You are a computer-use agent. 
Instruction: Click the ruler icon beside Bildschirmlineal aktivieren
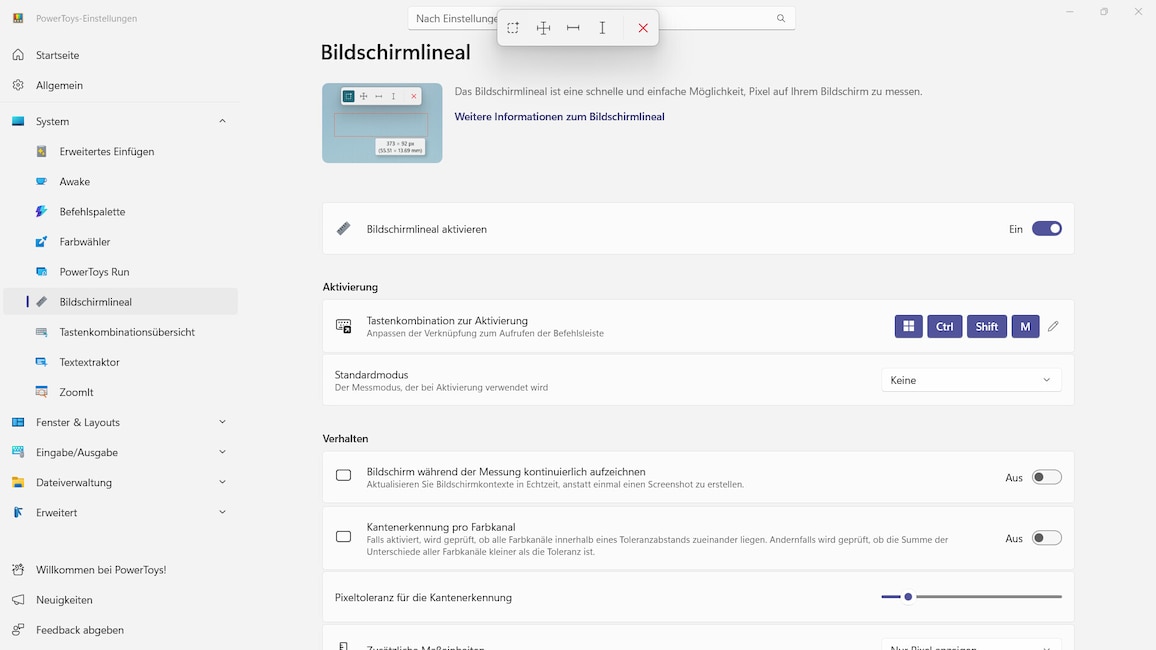344,229
